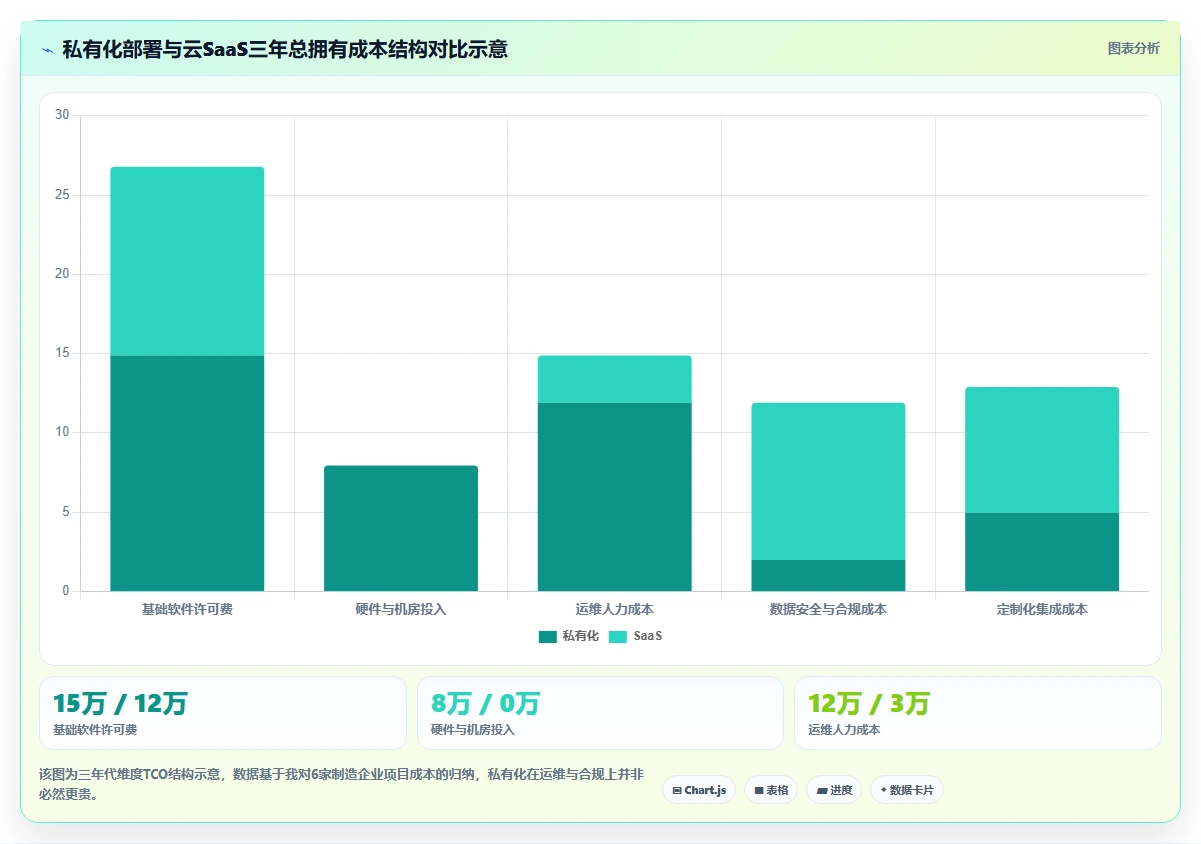Image resolution: width=1201 pixels, height=844 pixels.
Task: Click the SaaS segment of 数据安全与合规成本 bar
Action: 829,481
